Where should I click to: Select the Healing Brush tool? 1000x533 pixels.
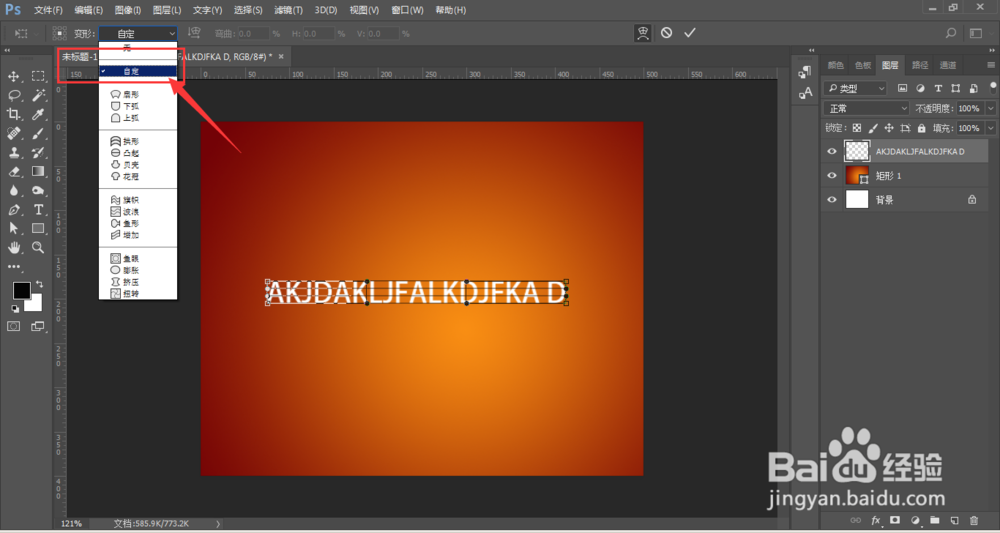[x=13, y=133]
